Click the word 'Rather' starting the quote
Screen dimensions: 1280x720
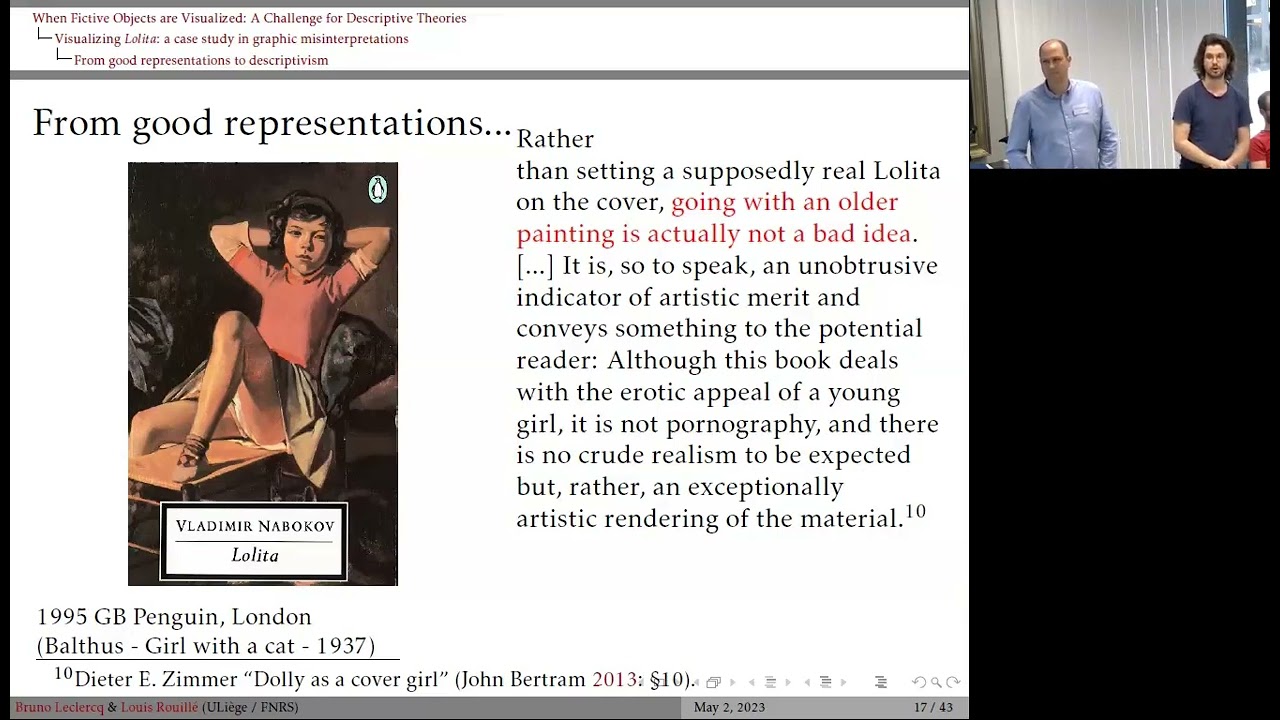[x=555, y=139]
